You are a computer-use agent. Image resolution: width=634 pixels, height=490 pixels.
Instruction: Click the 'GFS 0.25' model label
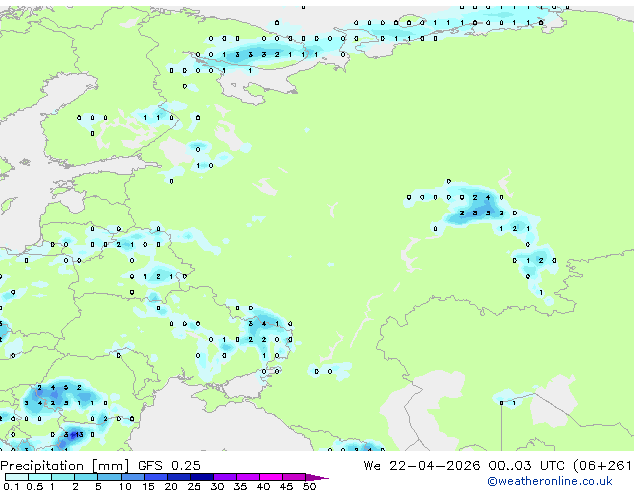point(169,466)
